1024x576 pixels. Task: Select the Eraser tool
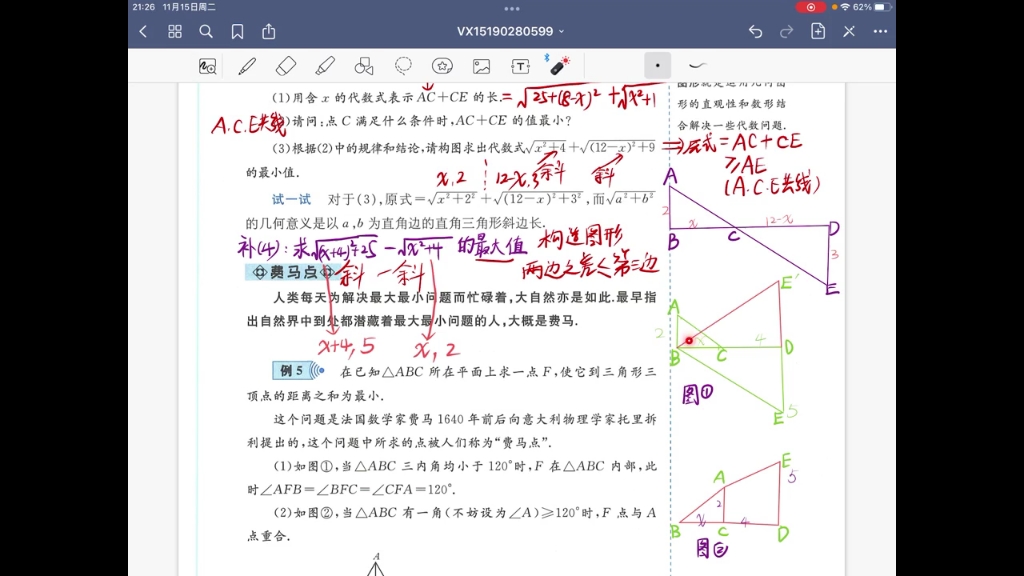(287, 65)
